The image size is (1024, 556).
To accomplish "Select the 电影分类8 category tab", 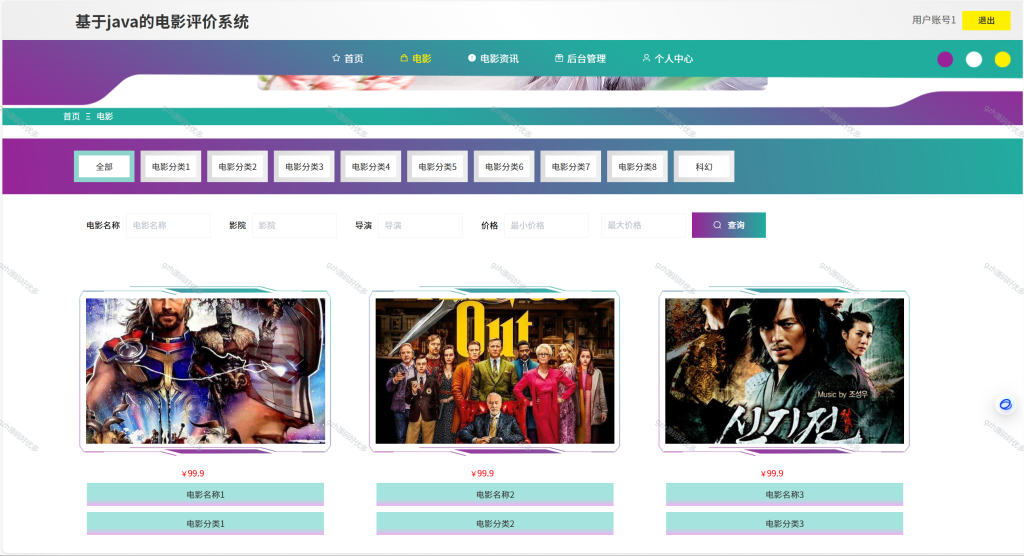I will (637, 167).
